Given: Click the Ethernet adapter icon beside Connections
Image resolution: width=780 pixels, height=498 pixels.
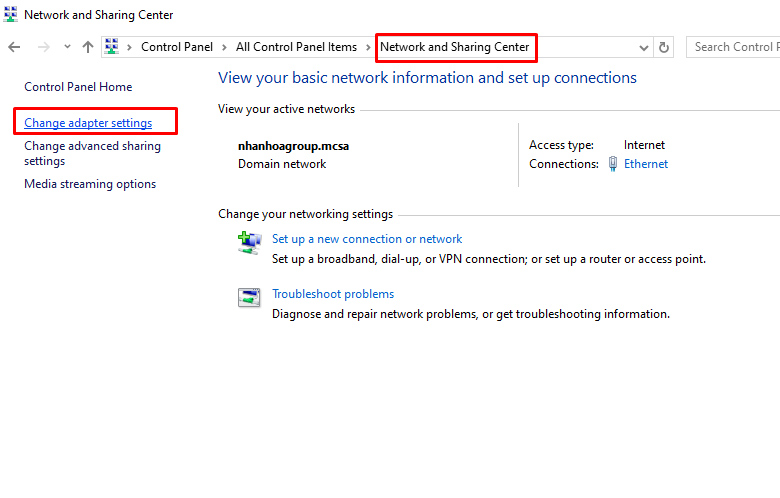Looking at the screenshot, I should click(613, 164).
